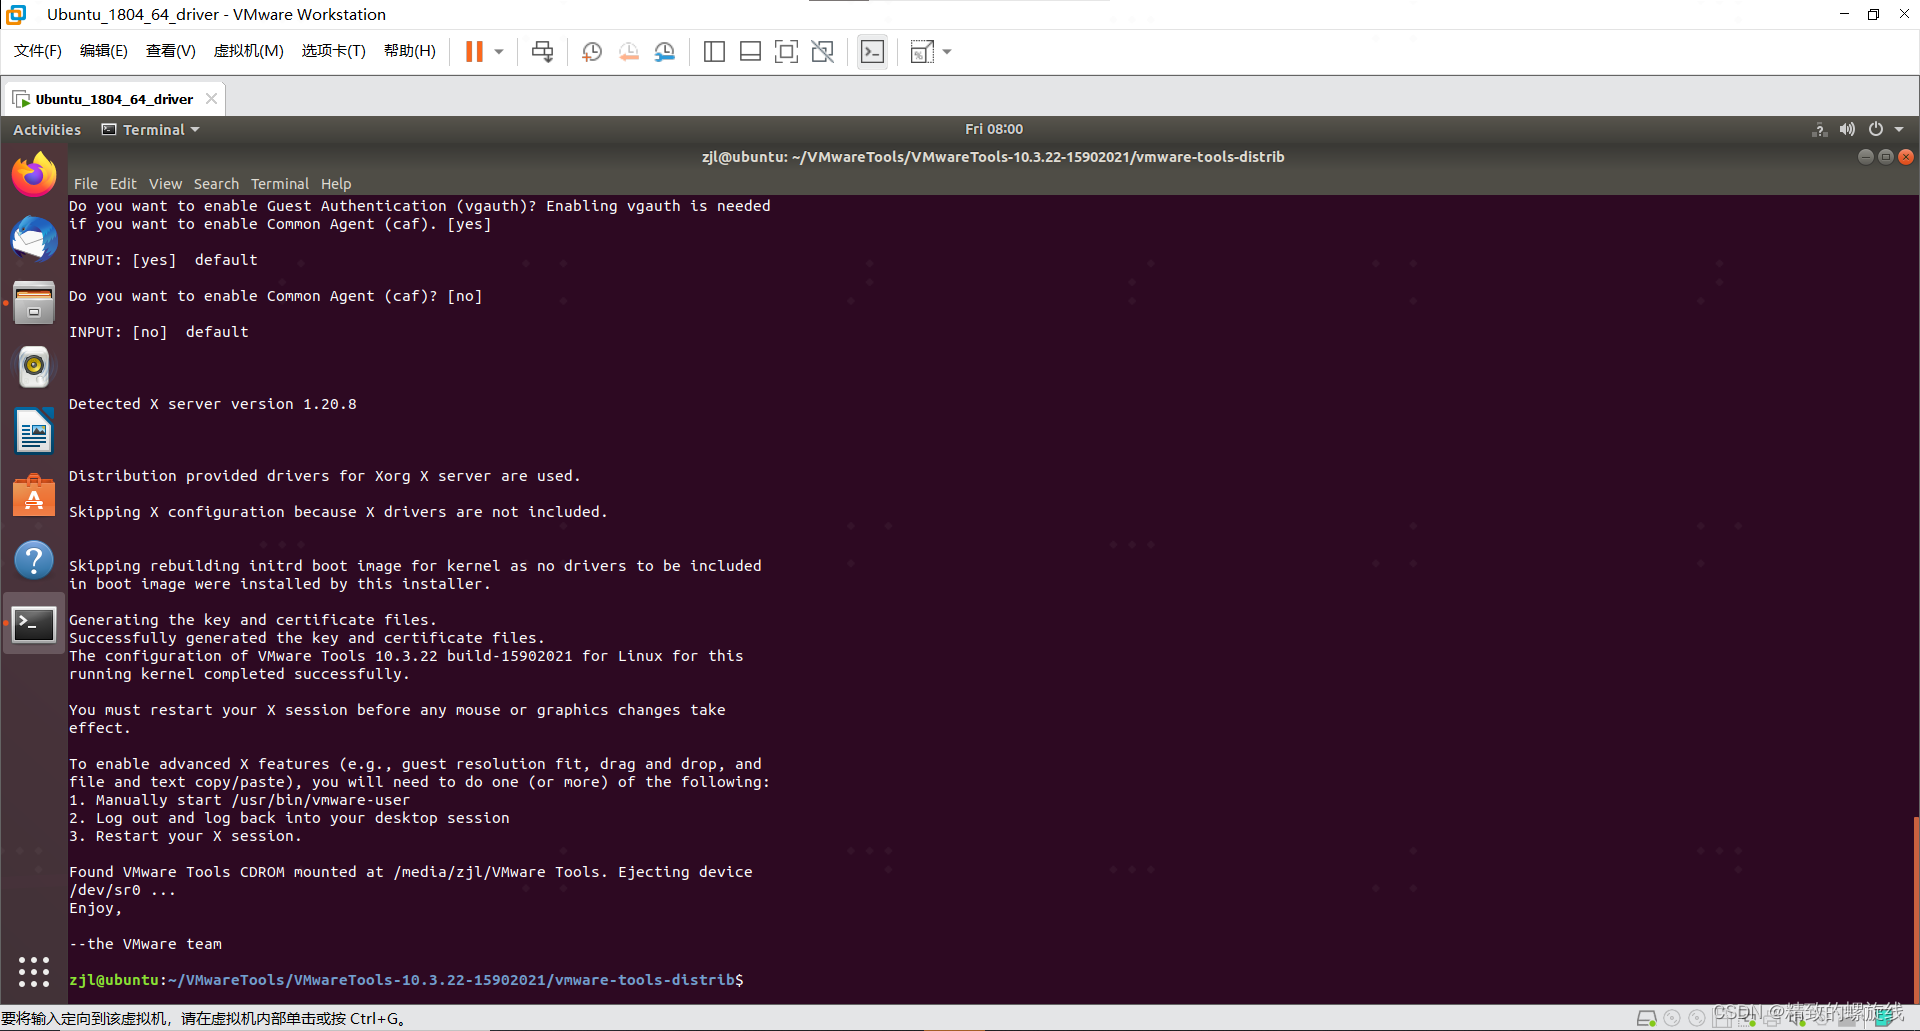
Task: Open the Show Applications grid
Action: pos(34,971)
